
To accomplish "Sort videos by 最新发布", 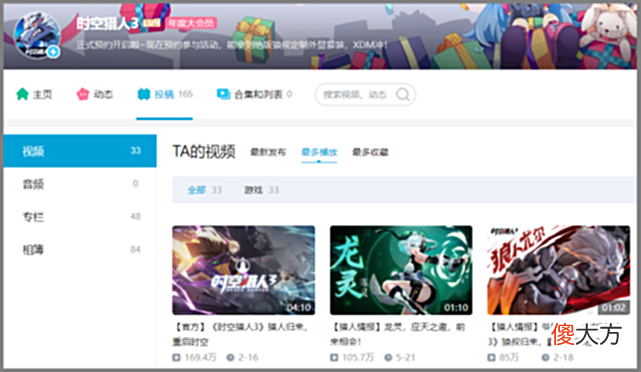I will (x=268, y=152).
